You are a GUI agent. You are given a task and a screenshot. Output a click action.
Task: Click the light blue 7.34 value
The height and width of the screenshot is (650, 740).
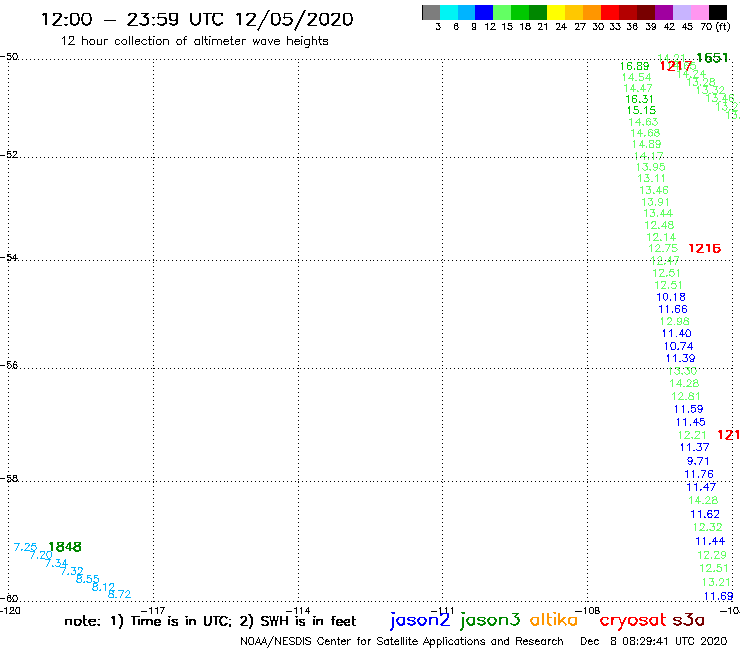pyautogui.click(x=57, y=563)
